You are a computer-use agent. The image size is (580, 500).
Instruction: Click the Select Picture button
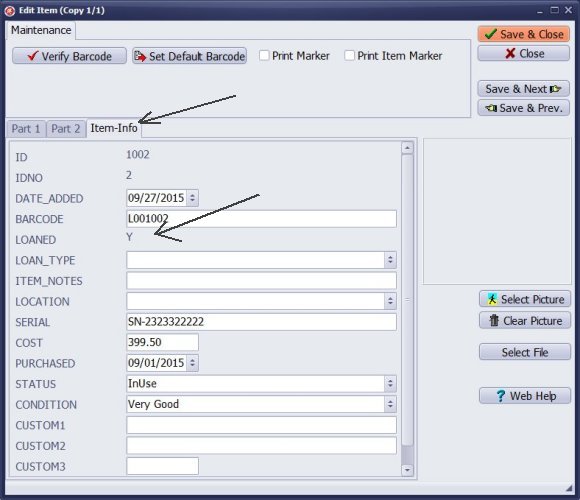click(525, 299)
